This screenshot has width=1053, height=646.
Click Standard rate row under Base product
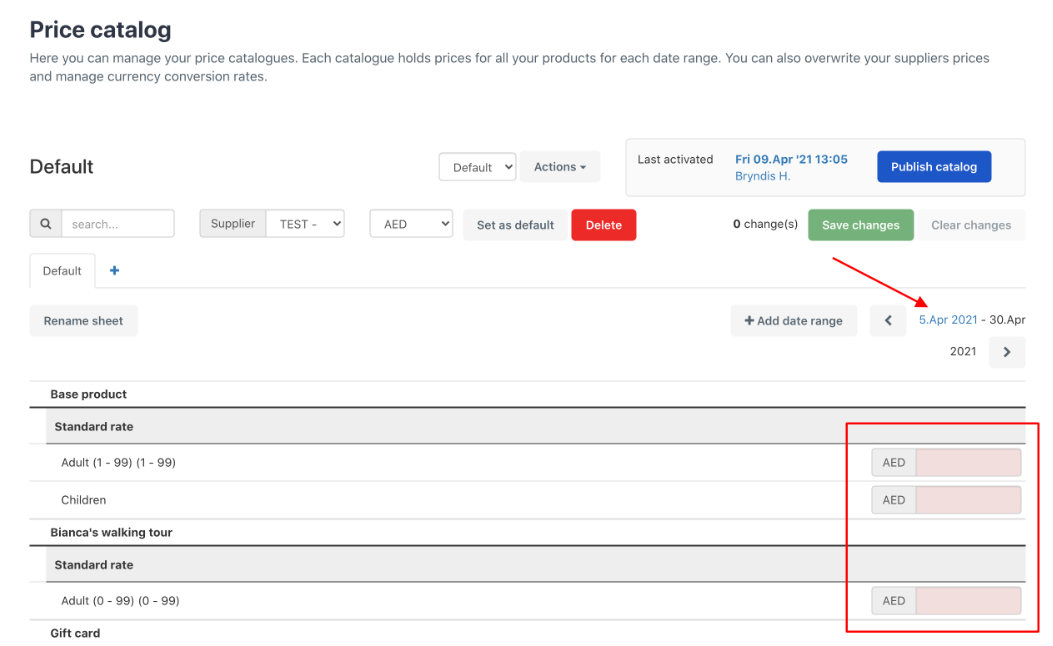(x=535, y=426)
